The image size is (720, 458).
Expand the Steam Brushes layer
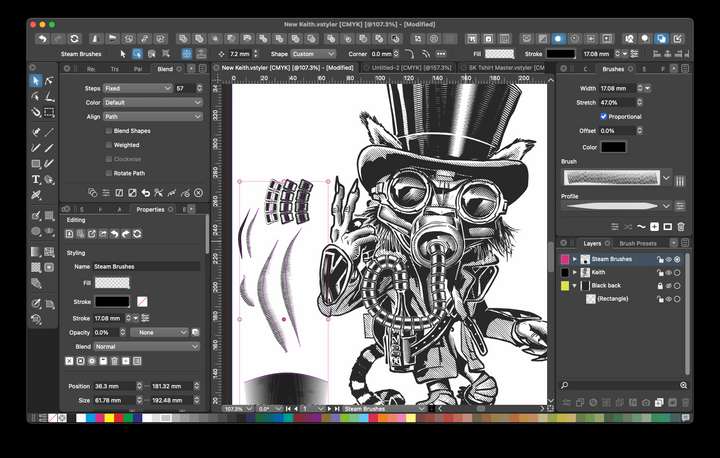tap(574, 260)
